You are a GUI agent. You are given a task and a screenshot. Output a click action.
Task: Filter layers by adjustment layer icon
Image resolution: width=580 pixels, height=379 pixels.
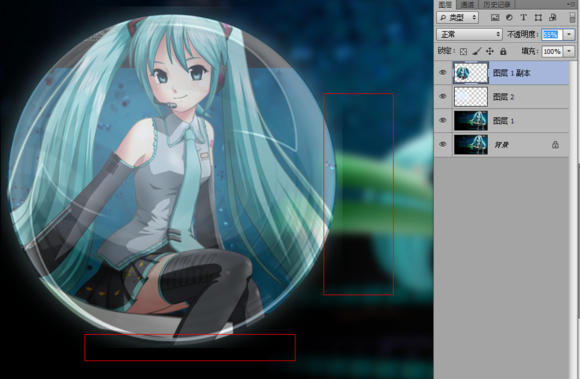click(x=509, y=17)
